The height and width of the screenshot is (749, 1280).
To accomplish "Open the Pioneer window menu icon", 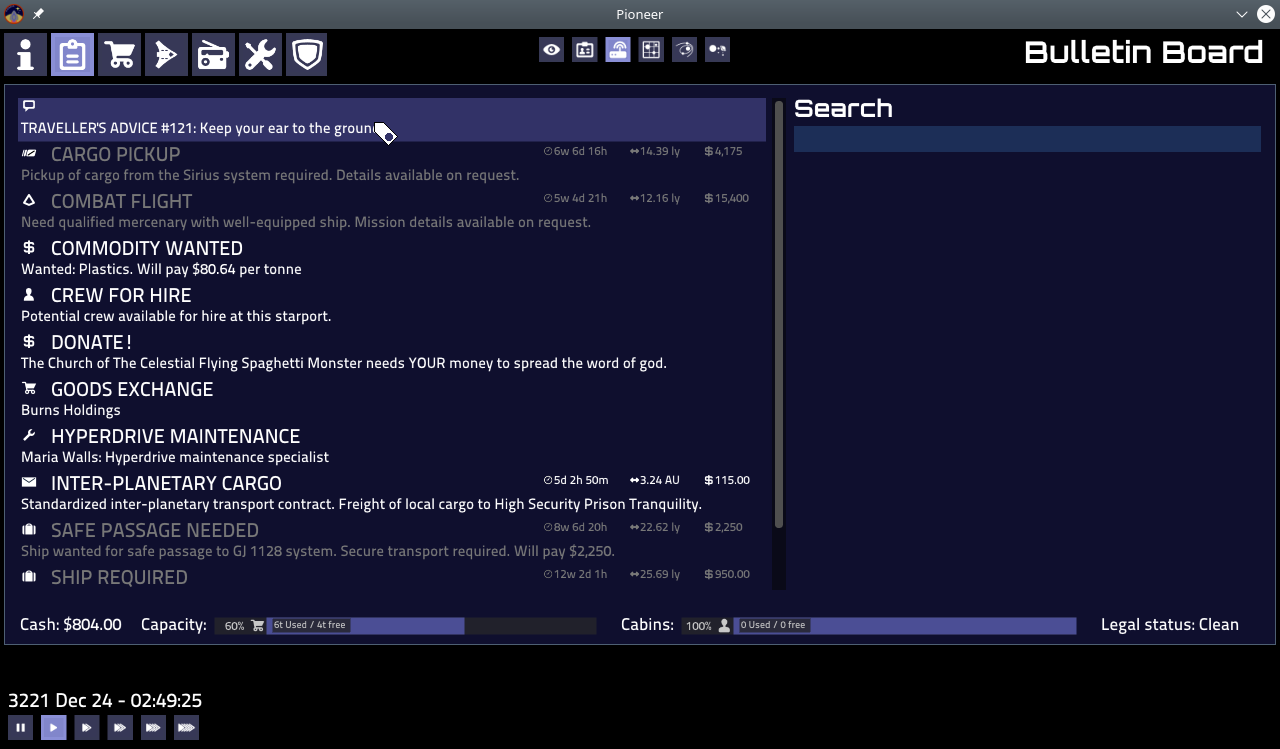I will point(14,14).
